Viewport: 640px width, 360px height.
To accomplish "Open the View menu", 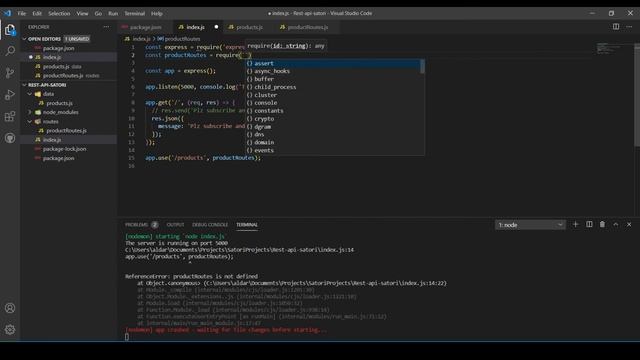I will coord(82,13).
